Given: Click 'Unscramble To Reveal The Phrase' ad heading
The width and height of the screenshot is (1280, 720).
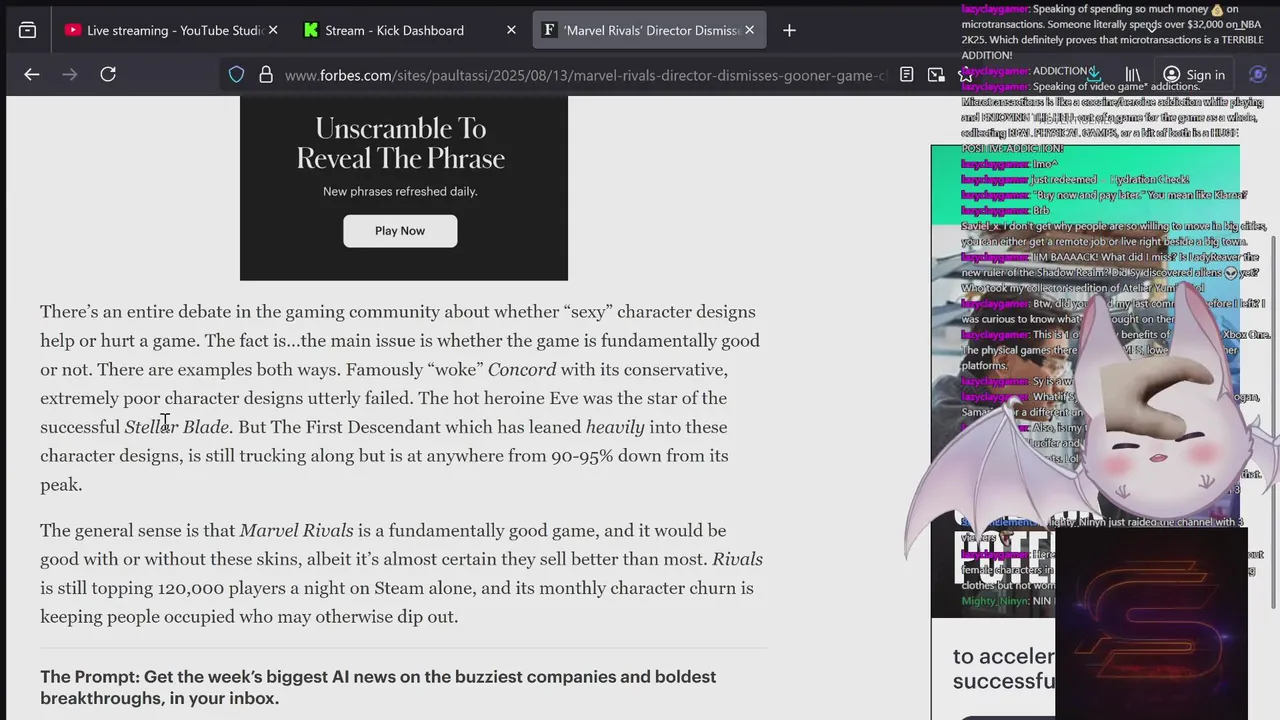Looking at the screenshot, I should (x=400, y=143).
